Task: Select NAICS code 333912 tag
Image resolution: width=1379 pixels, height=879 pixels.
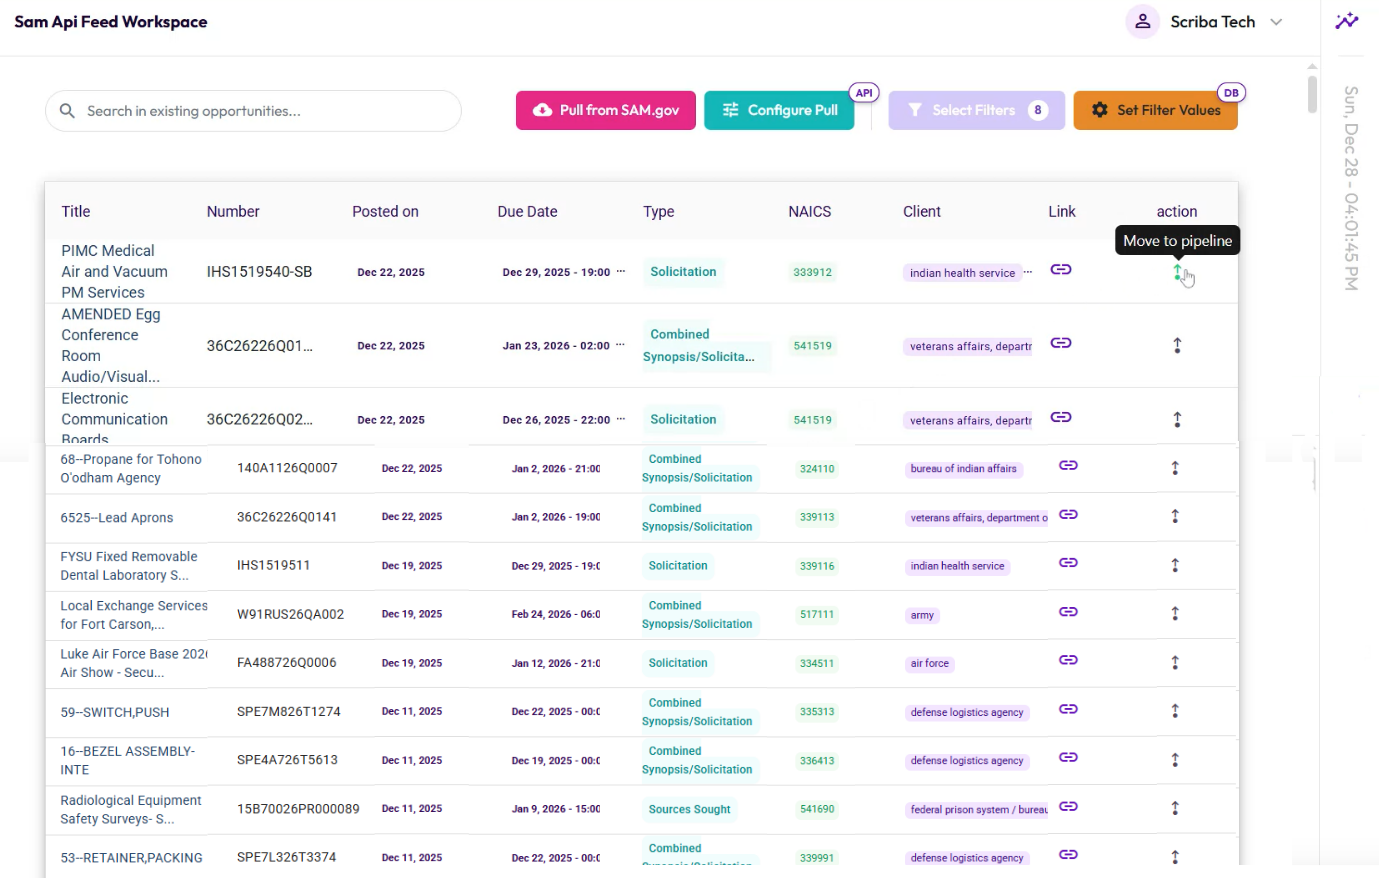Action: [x=813, y=272]
